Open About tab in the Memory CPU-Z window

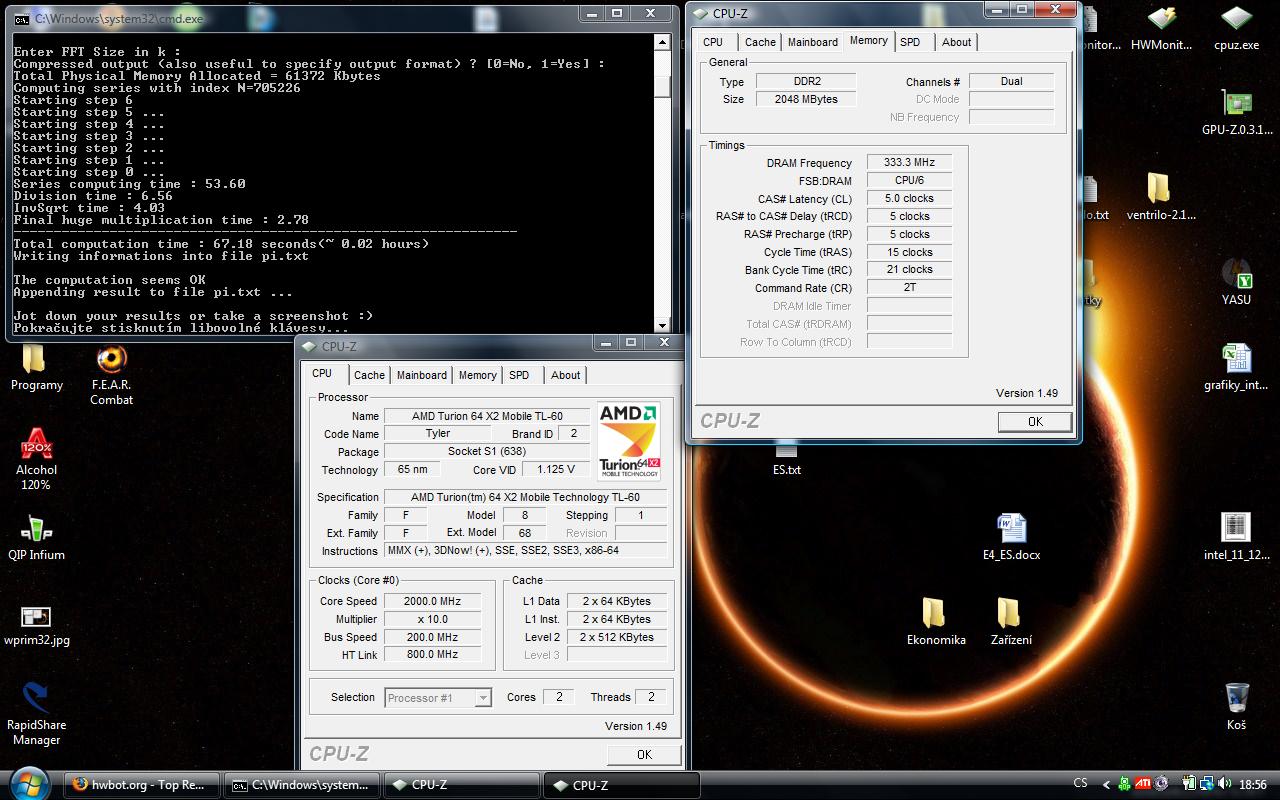(956, 42)
